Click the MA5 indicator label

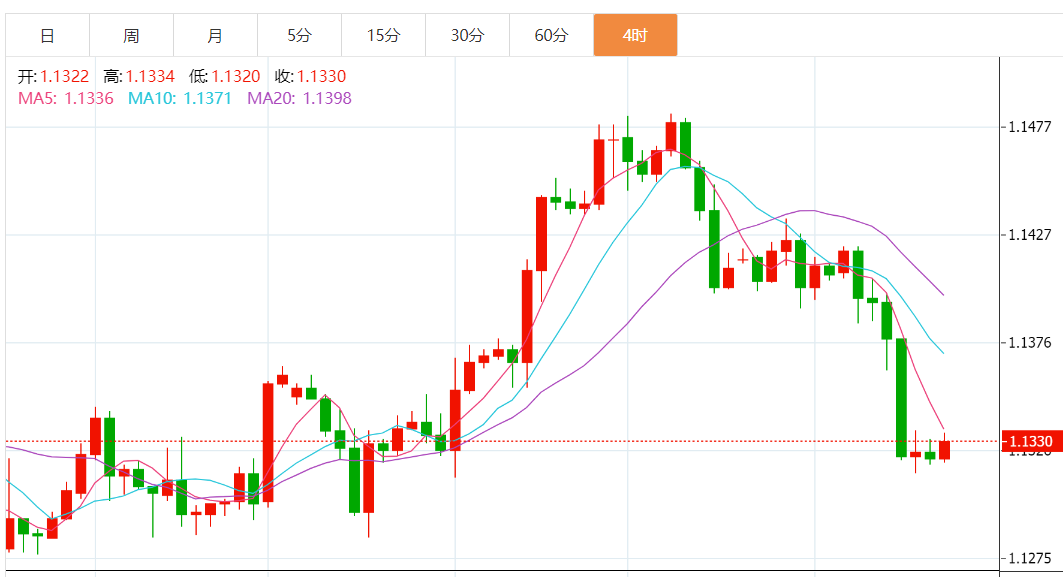click(x=66, y=98)
